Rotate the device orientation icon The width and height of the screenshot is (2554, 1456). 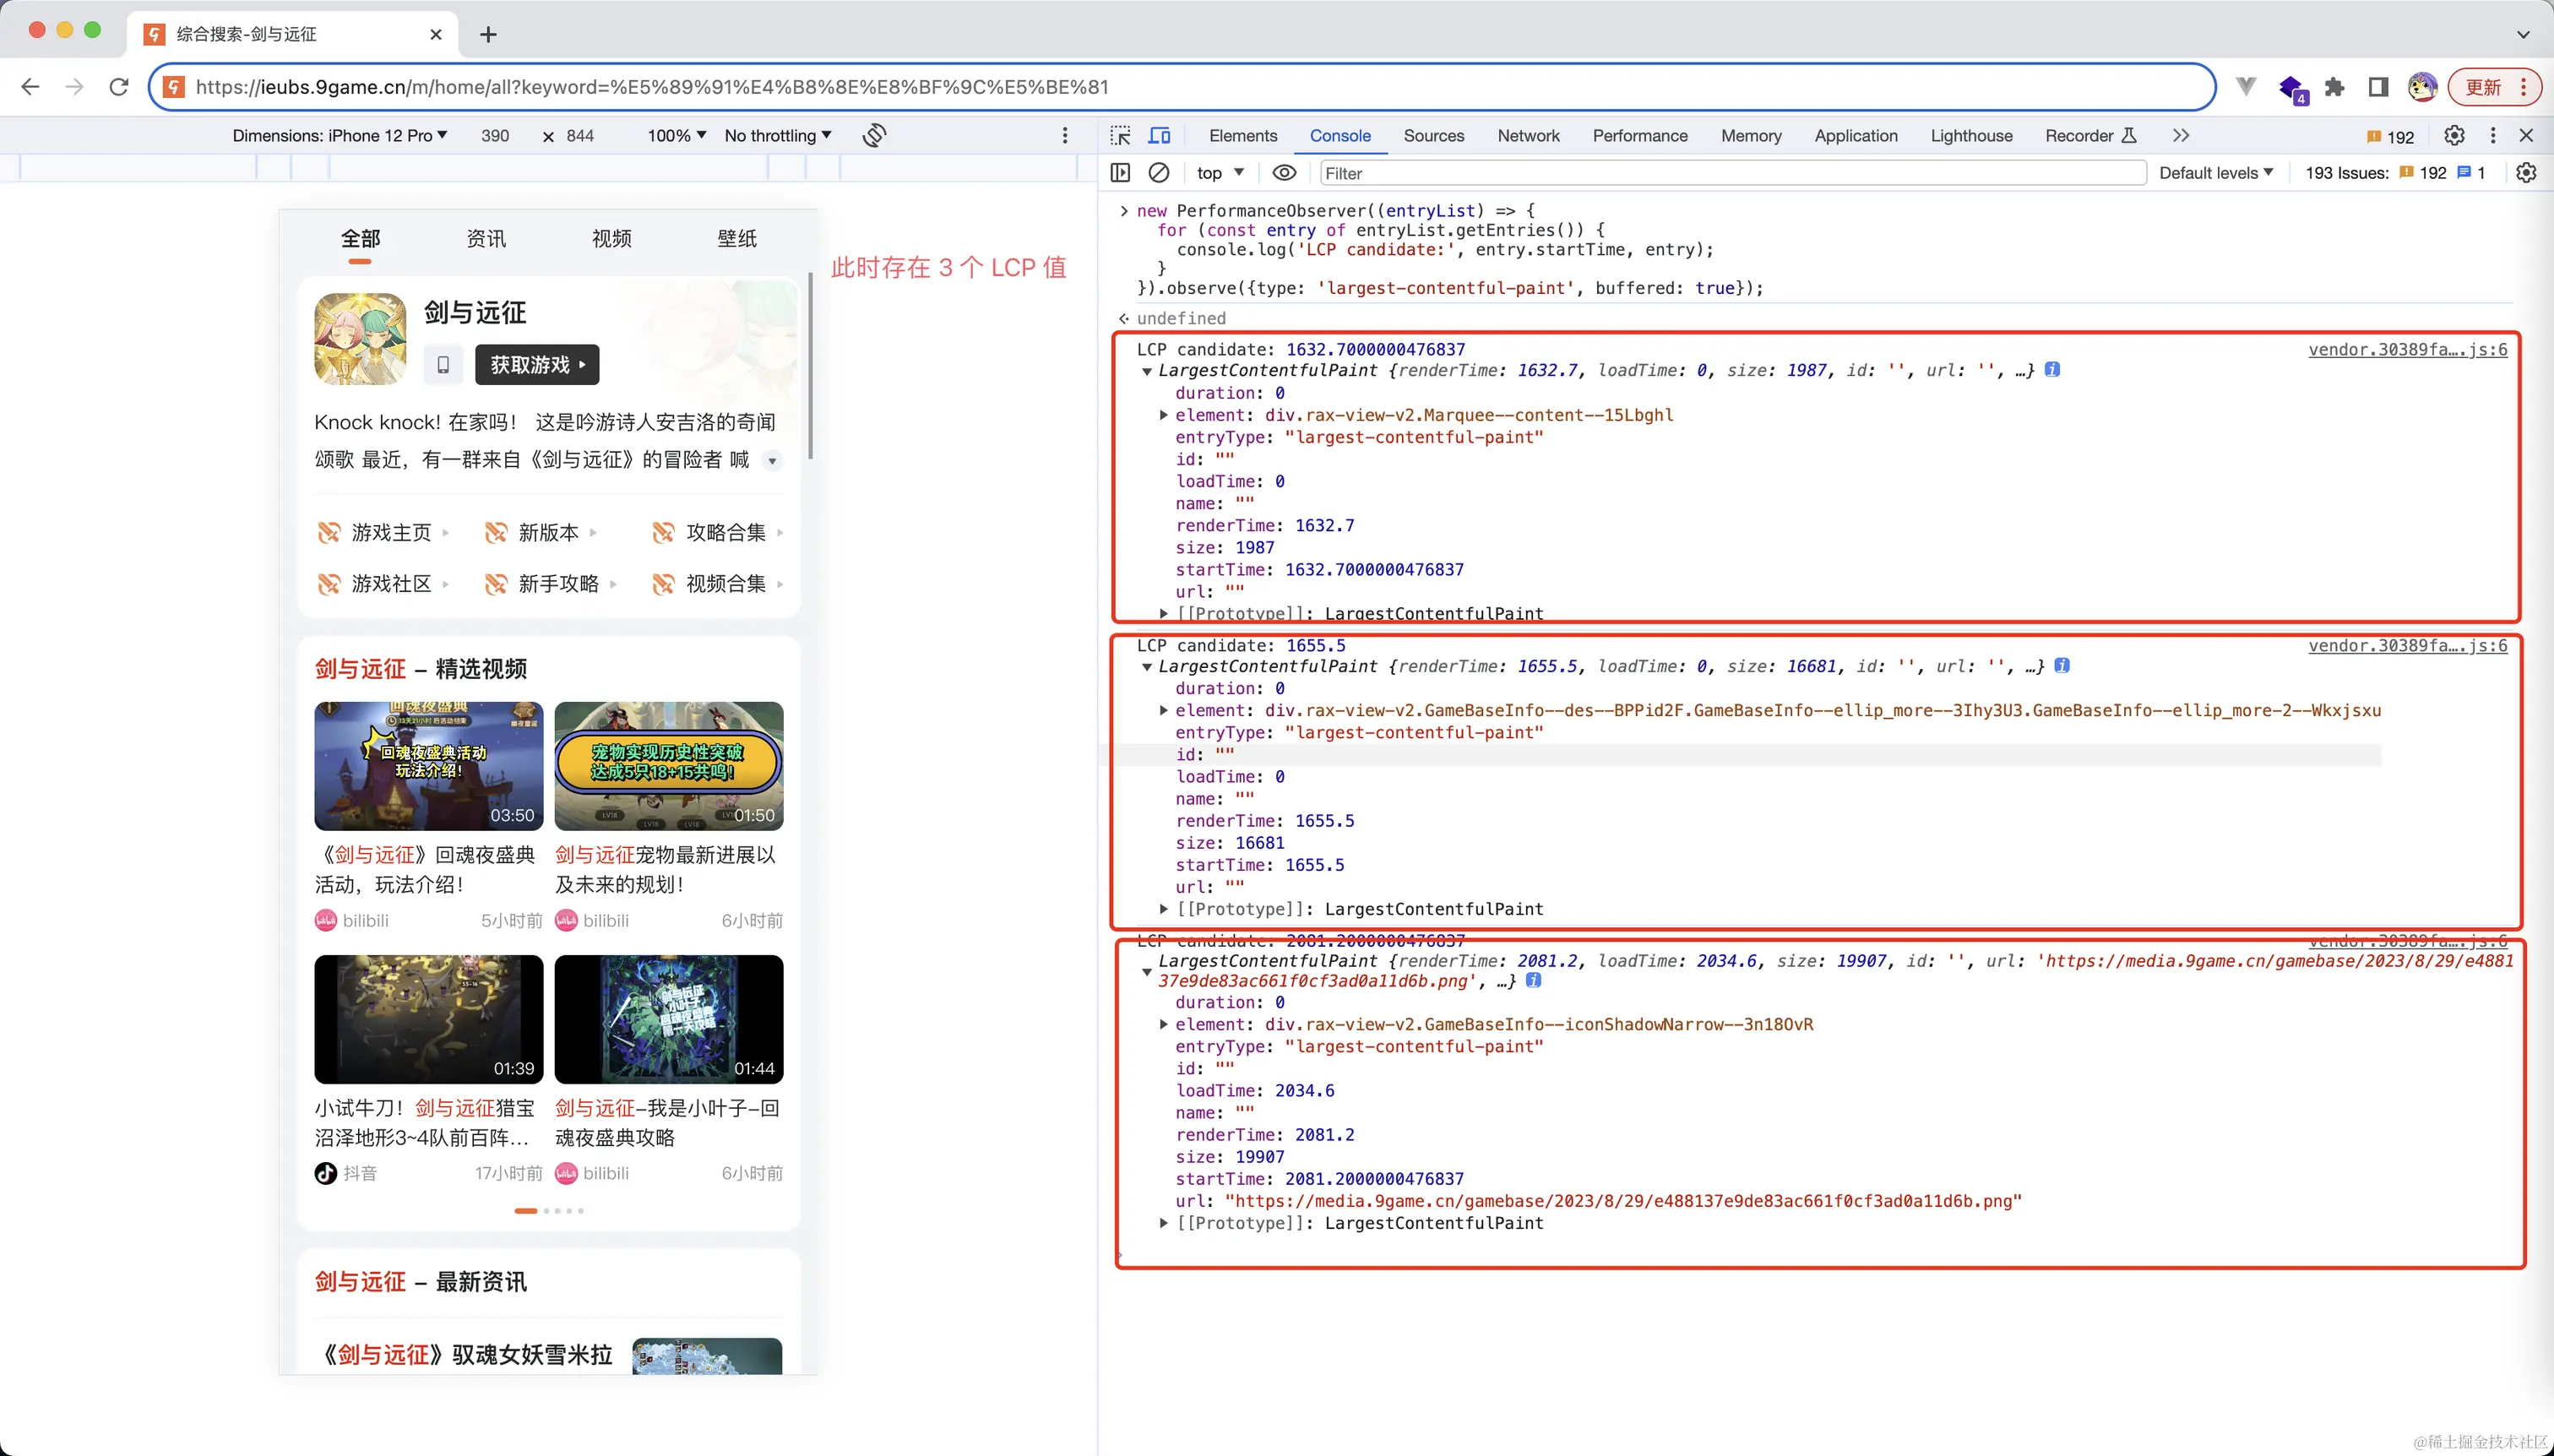[874, 136]
